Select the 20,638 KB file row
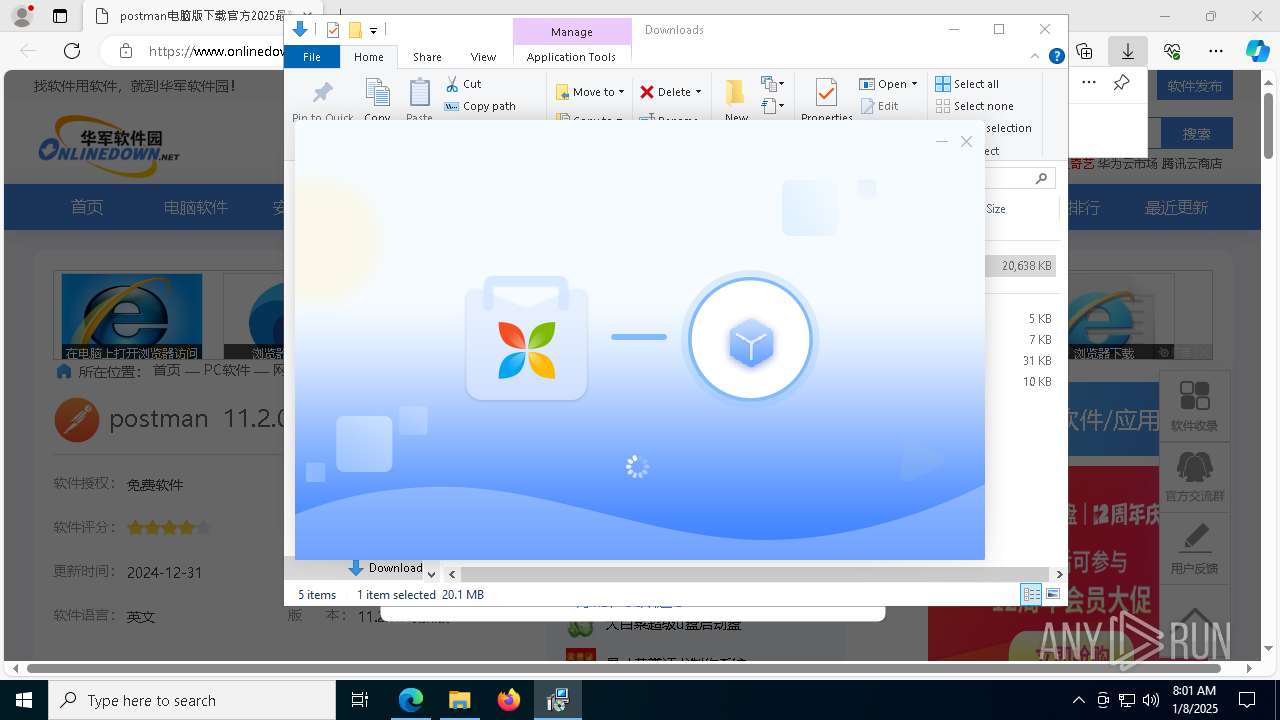Image resolution: width=1280 pixels, height=720 pixels. 1020,266
